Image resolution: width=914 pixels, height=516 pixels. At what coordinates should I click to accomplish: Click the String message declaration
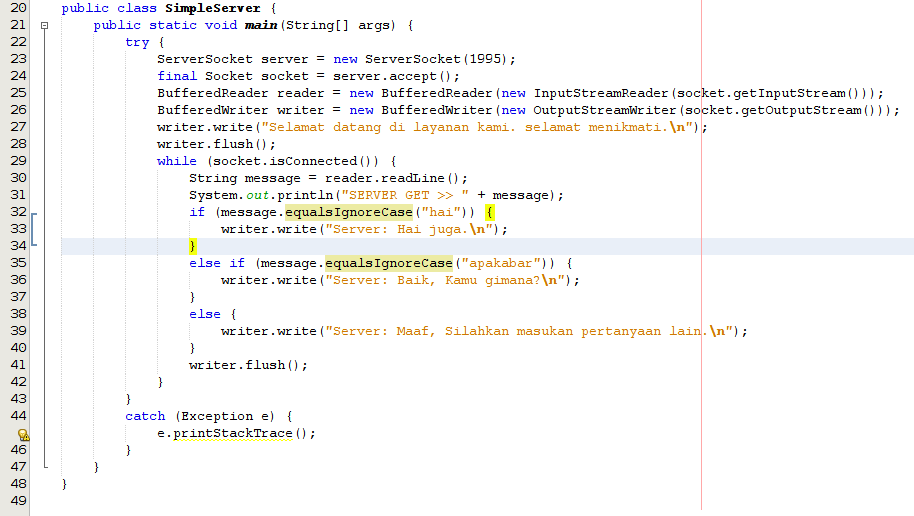coord(245,178)
